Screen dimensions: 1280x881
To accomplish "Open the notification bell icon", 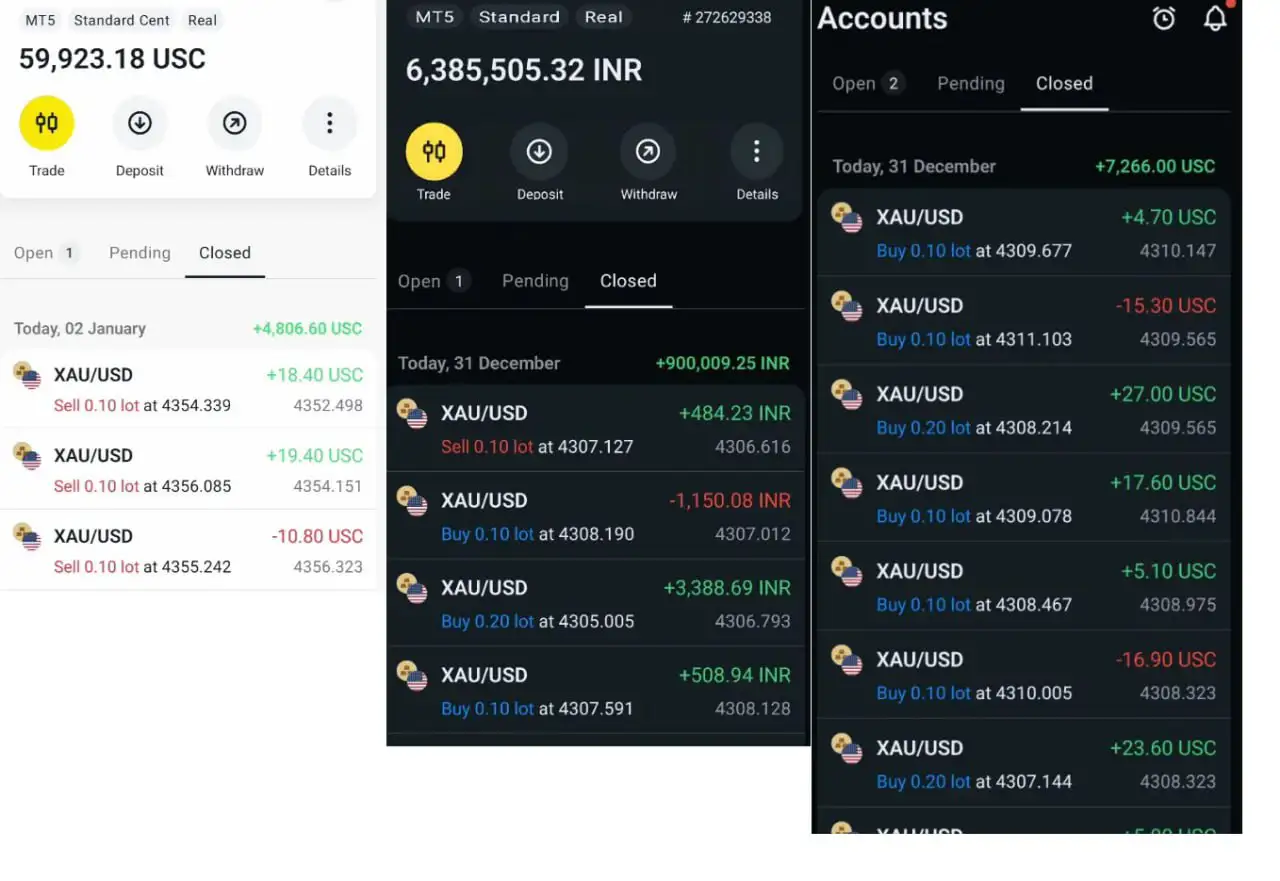I will pyautogui.click(x=1215, y=18).
